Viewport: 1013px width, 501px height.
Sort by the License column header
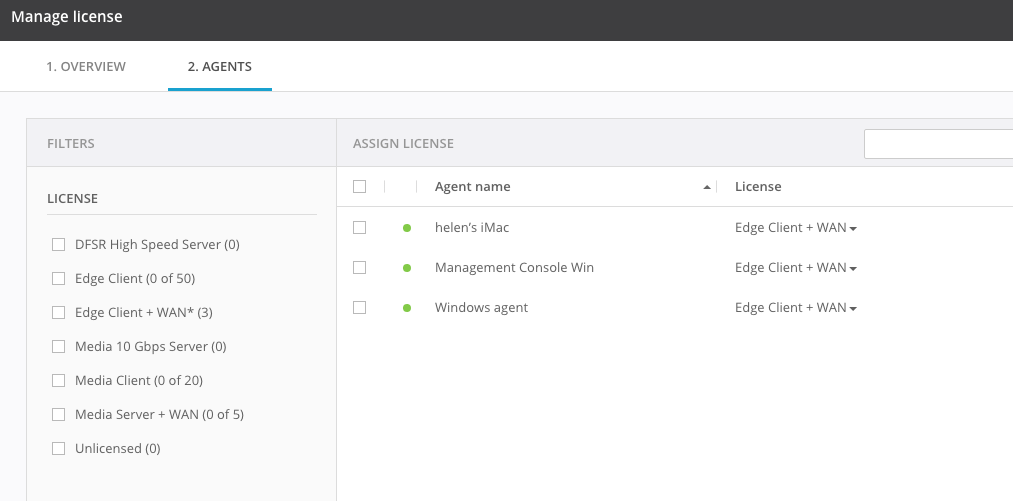click(x=758, y=187)
